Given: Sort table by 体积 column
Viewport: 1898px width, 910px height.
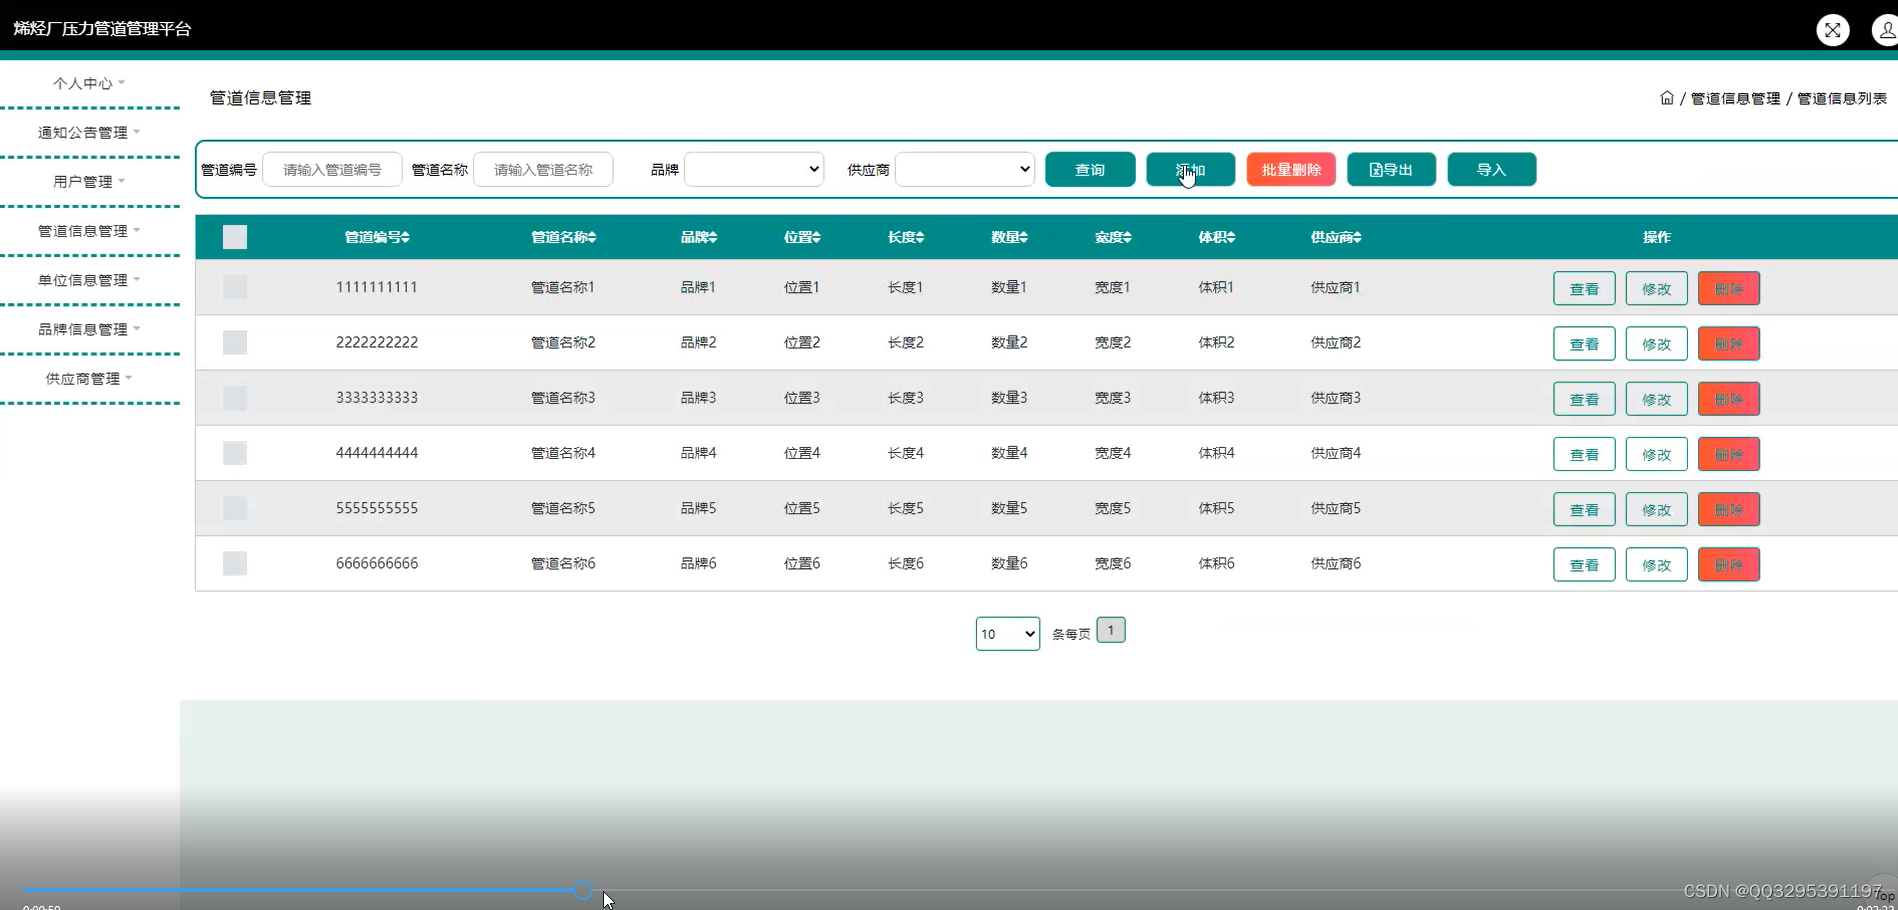Looking at the screenshot, I should click(x=1217, y=237).
